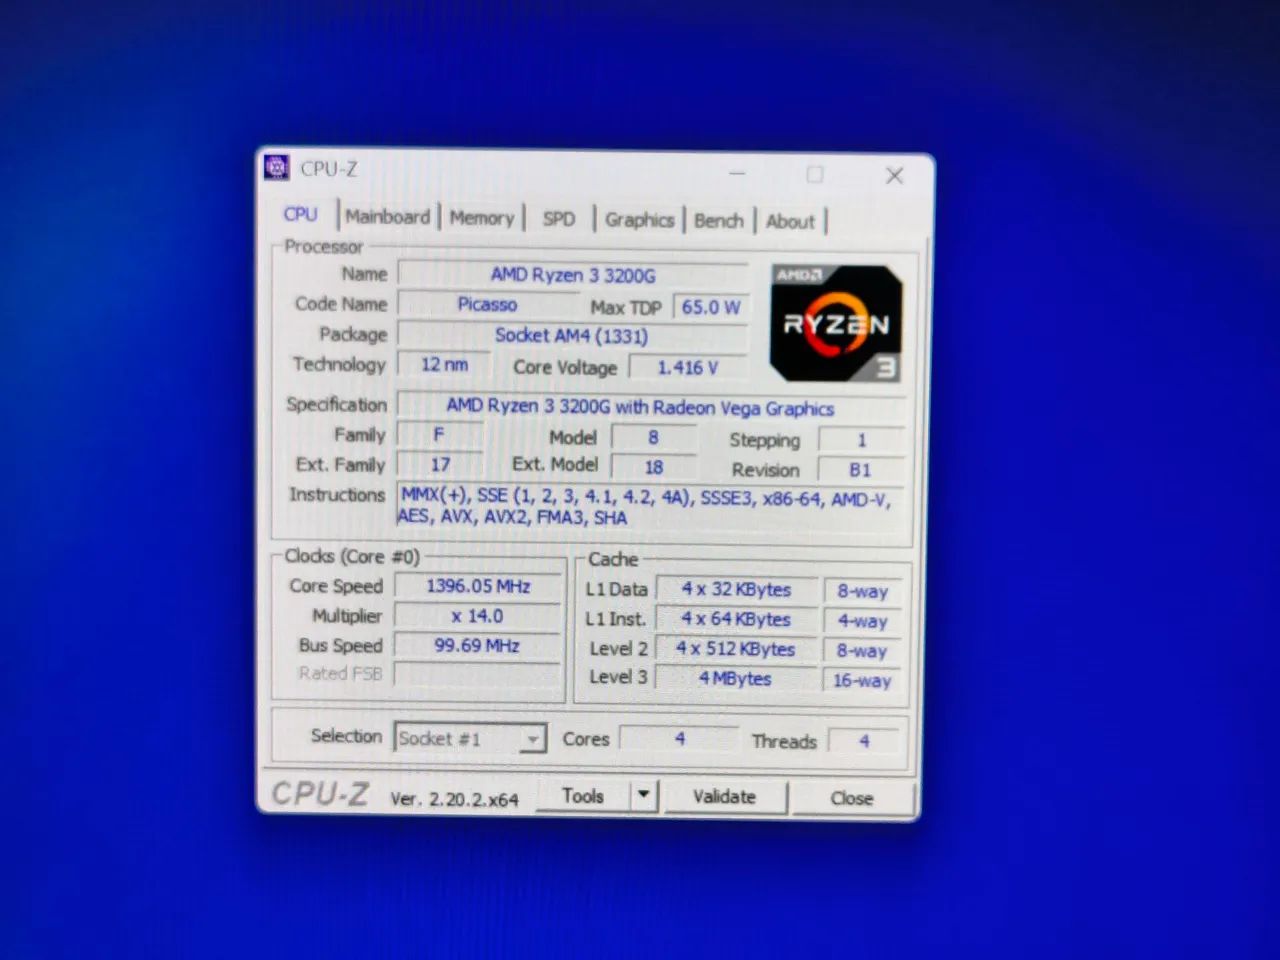Click the Stepping value 1
The height and width of the screenshot is (960, 1280).
pos(861,440)
